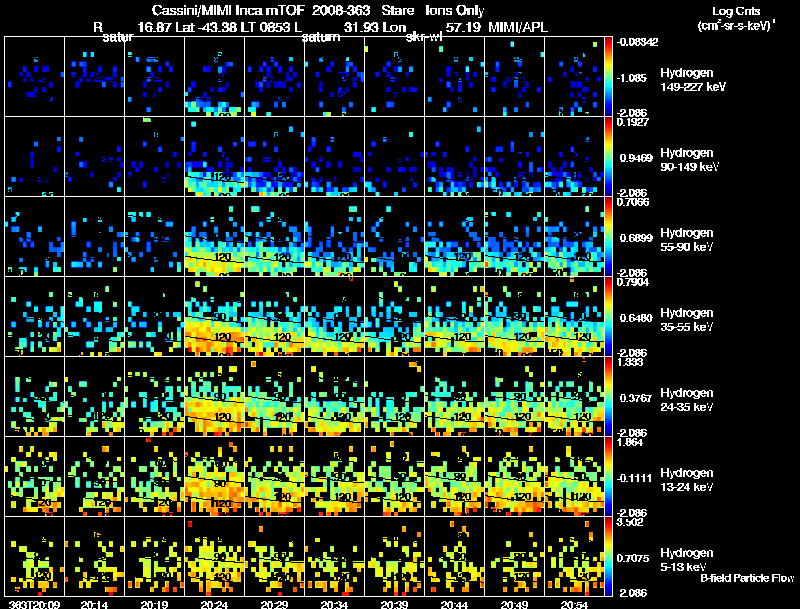Click the 20:34 time label

pos(334,605)
